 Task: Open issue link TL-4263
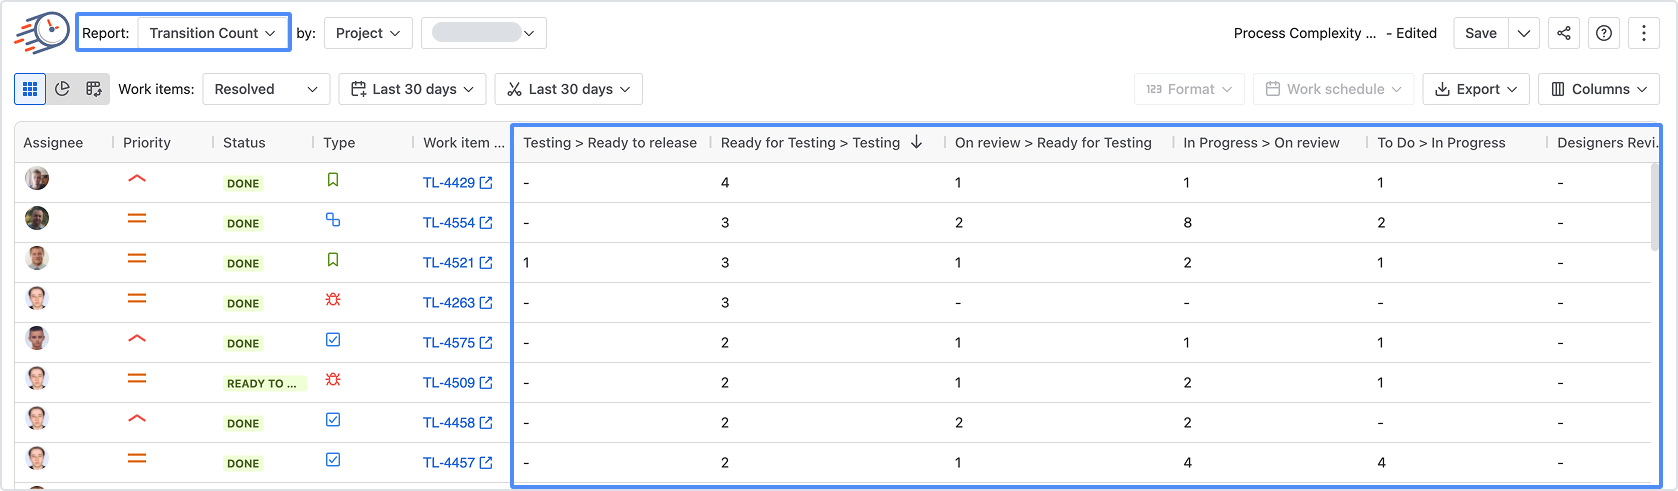tap(449, 303)
